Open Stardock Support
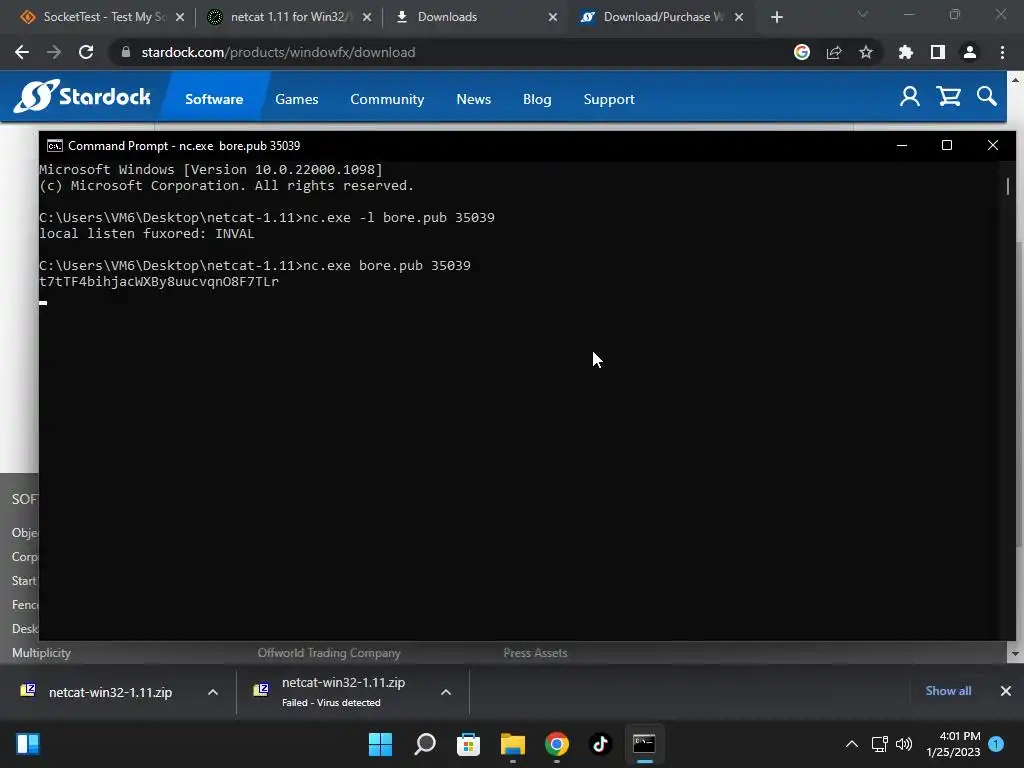The height and width of the screenshot is (768, 1024). (x=609, y=99)
